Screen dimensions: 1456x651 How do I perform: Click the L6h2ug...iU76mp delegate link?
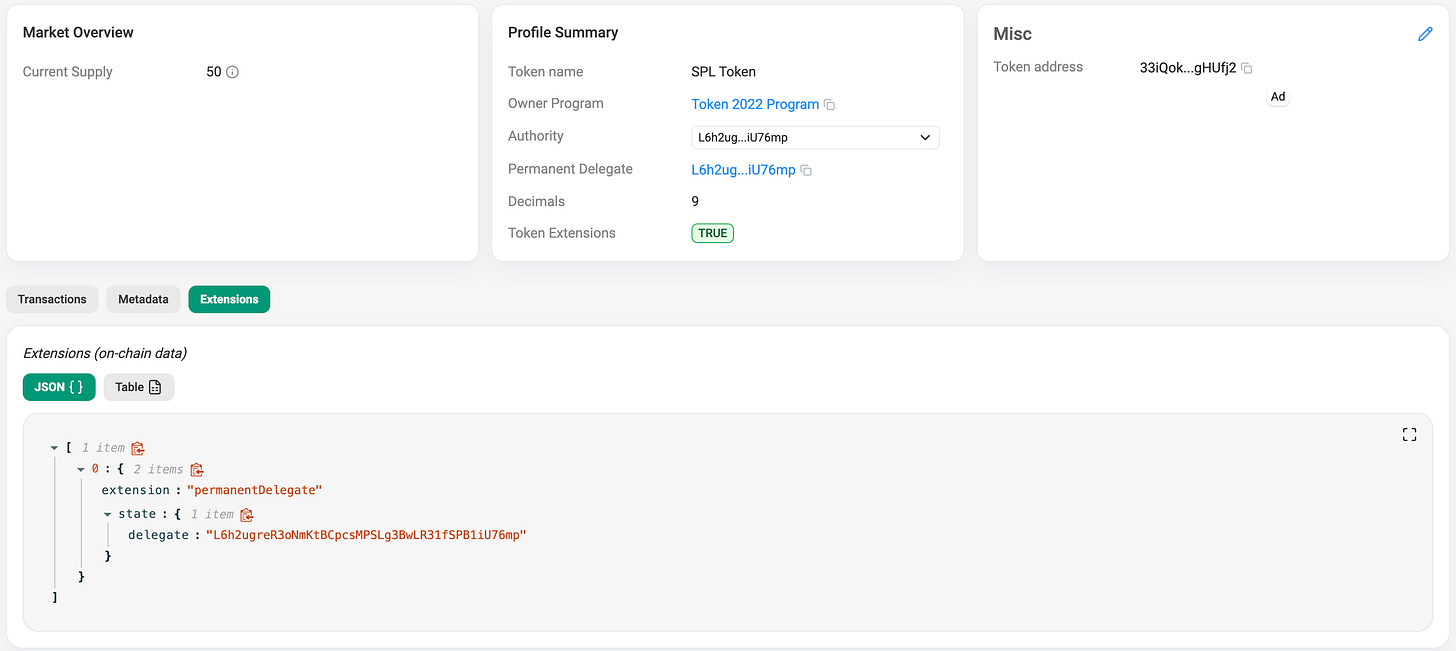pyautogui.click(x=744, y=169)
